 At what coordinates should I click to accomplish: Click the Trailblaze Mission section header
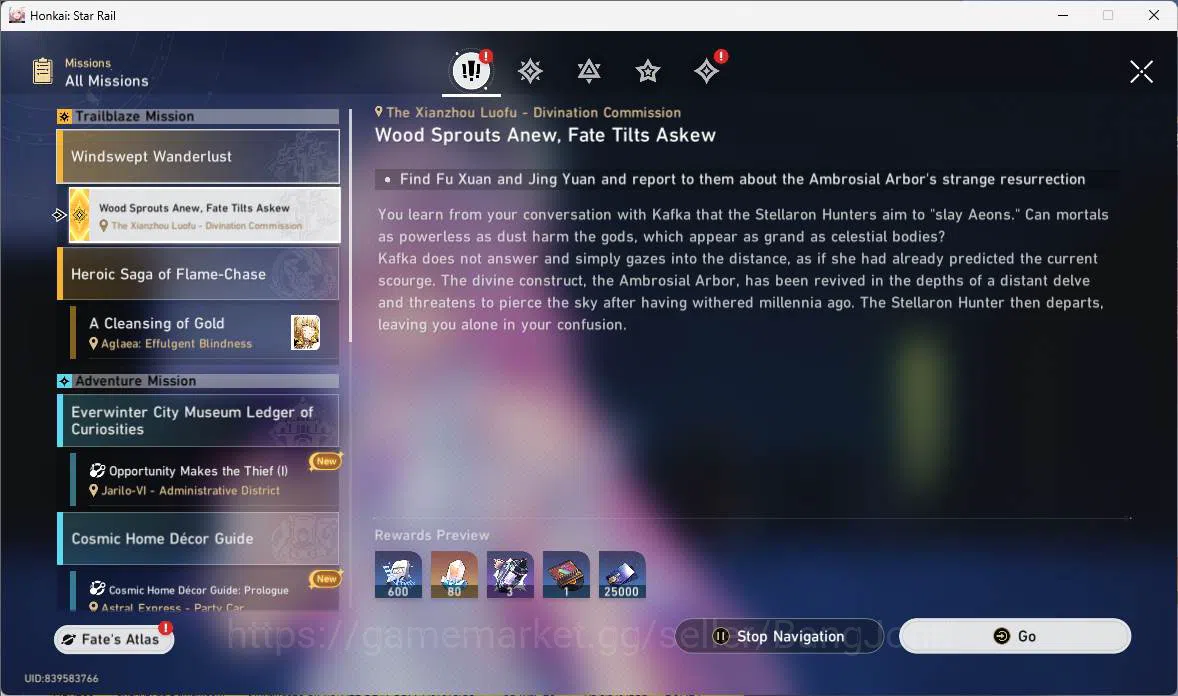point(198,117)
